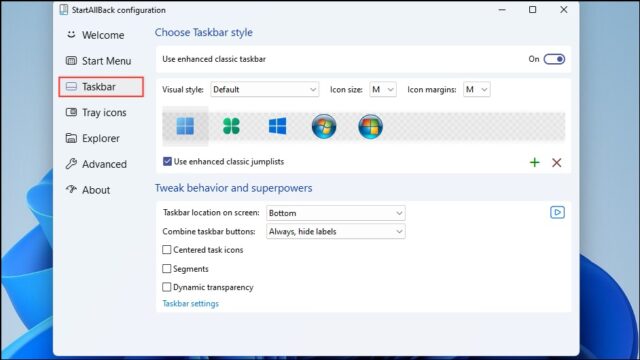Image resolution: width=640 pixels, height=360 pixels.
Task: Choose the green four-leaf clover start icon
Action: click(x=231, y=126)
